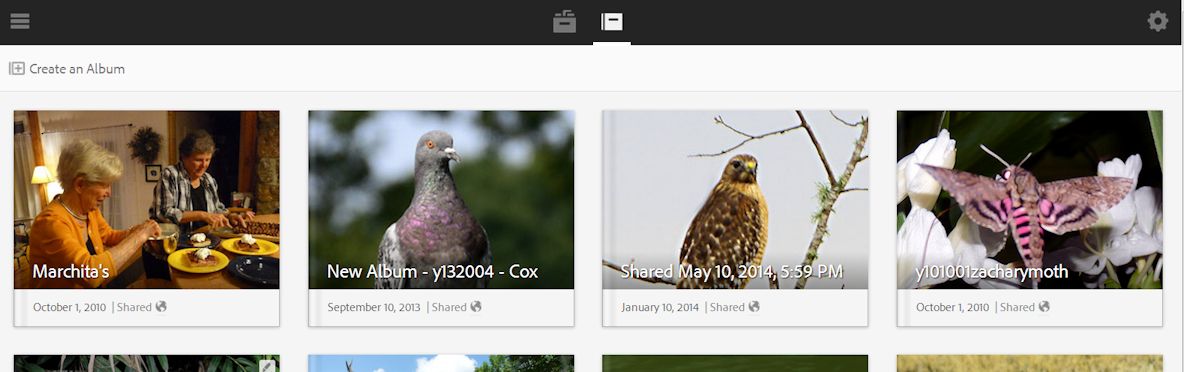Click the date September 10, 2013
Image resolution: width=1184 pixels, height=372 pixels.
[x=375, y=307]
